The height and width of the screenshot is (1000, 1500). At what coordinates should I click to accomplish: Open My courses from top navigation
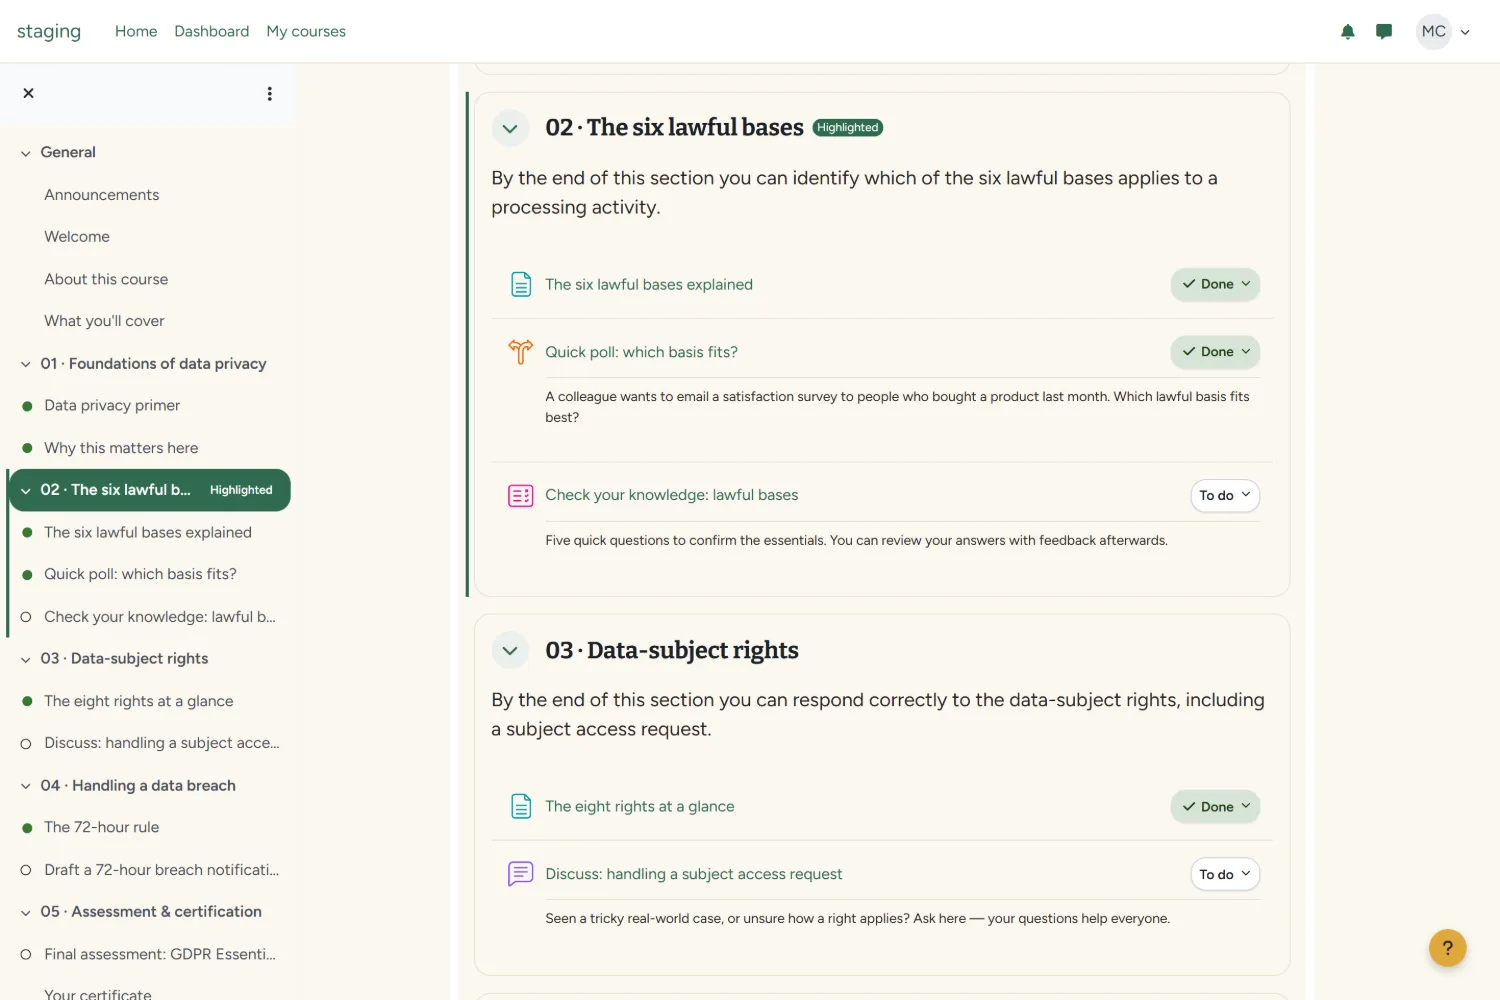[x=306, y=31]
